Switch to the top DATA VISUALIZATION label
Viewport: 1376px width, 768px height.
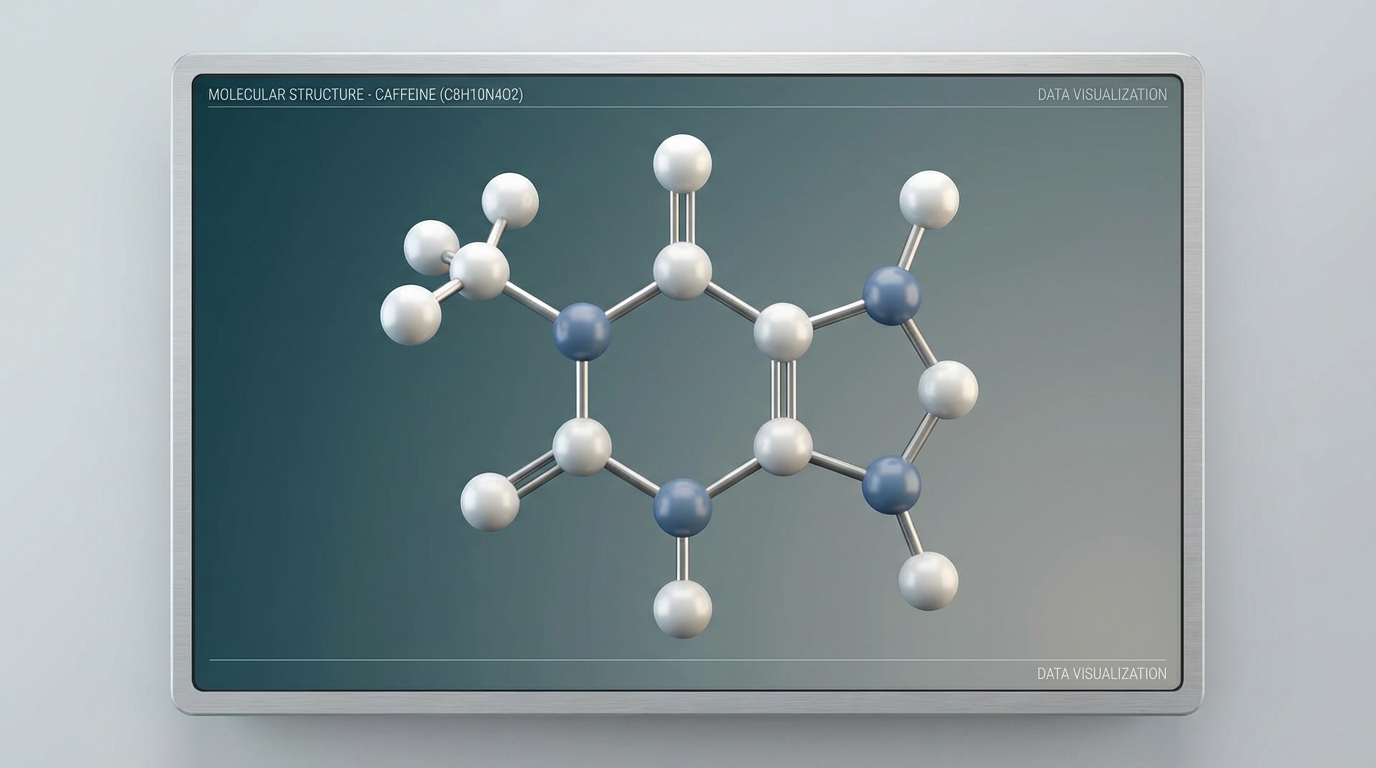click(x=1101, y=93)
